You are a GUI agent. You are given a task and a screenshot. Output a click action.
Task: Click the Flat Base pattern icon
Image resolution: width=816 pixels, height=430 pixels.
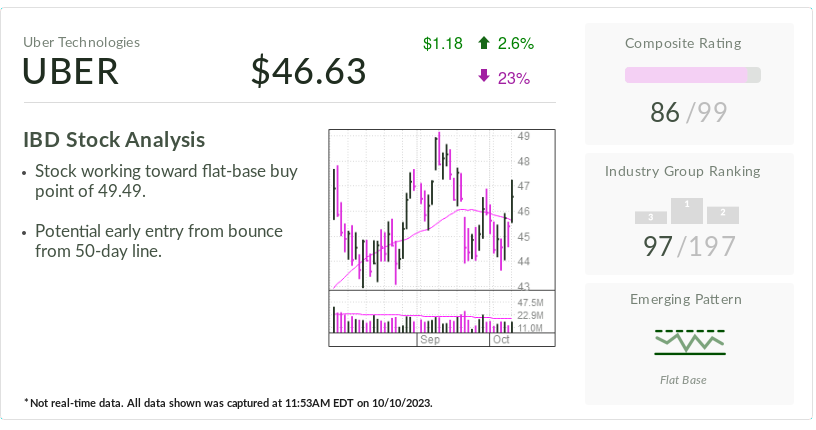click(x=690, y=341)
